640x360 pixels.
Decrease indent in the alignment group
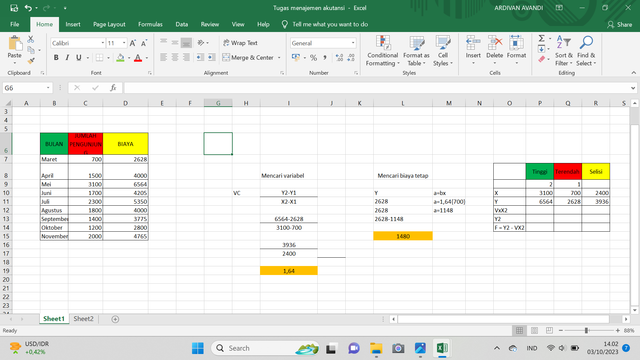tap(200, 58)
